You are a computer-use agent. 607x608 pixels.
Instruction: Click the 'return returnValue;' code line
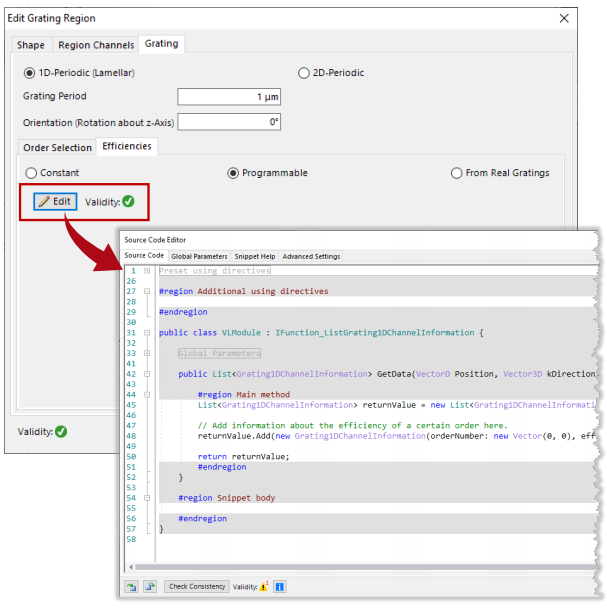pos(244,456)
